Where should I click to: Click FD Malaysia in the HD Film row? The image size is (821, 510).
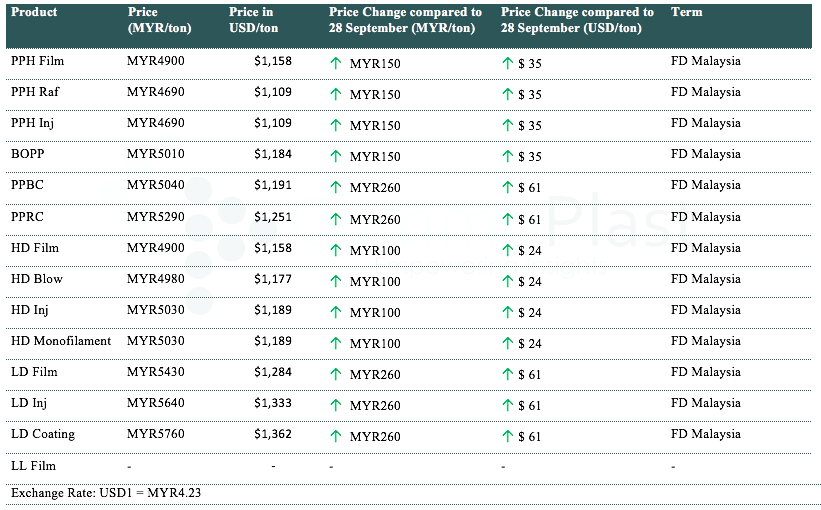pyautogui.click(x=705, y=248)
